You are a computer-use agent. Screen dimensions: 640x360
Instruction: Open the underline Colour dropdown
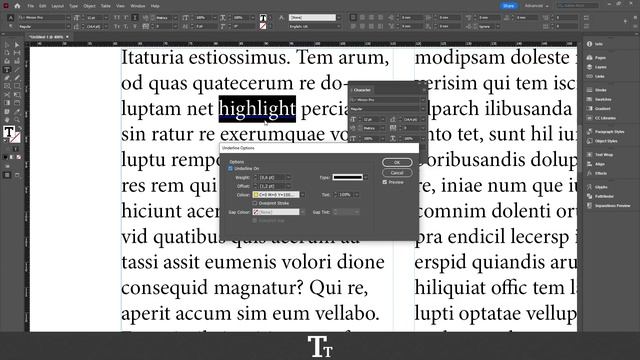click(x=302, y=195)
